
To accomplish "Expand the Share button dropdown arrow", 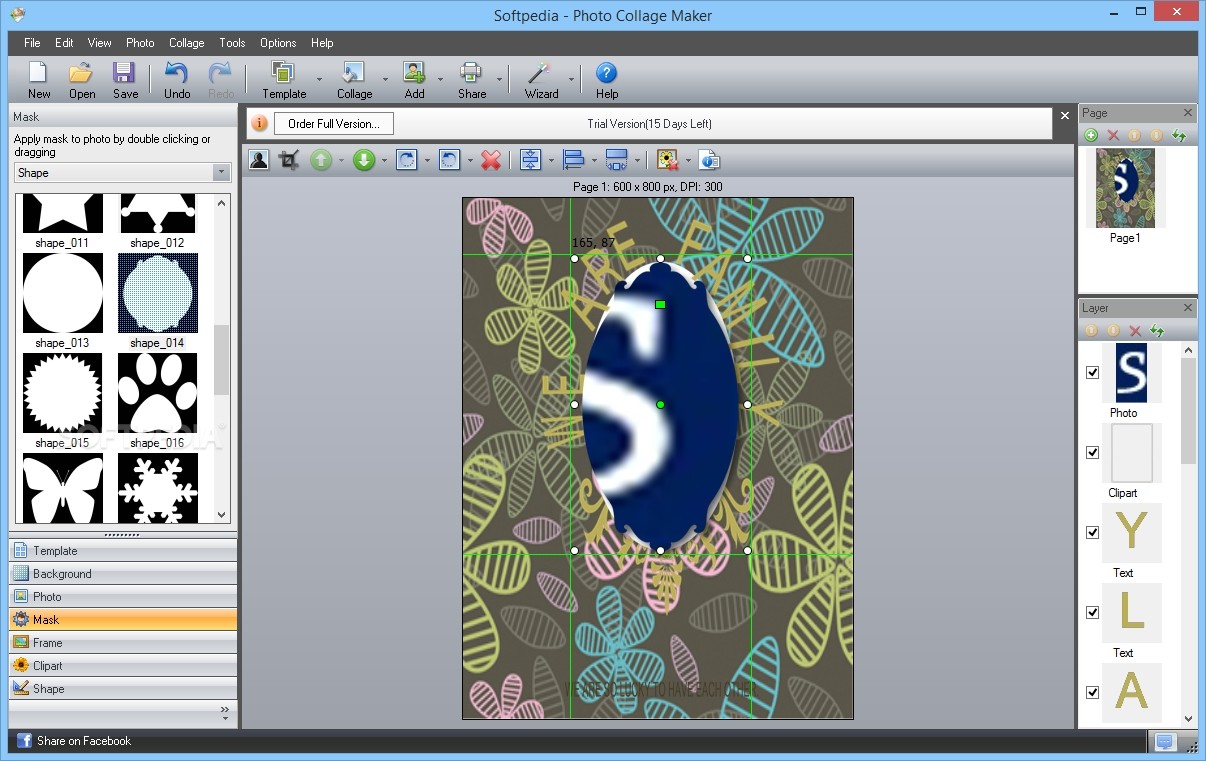I will [x=499, y=79].
